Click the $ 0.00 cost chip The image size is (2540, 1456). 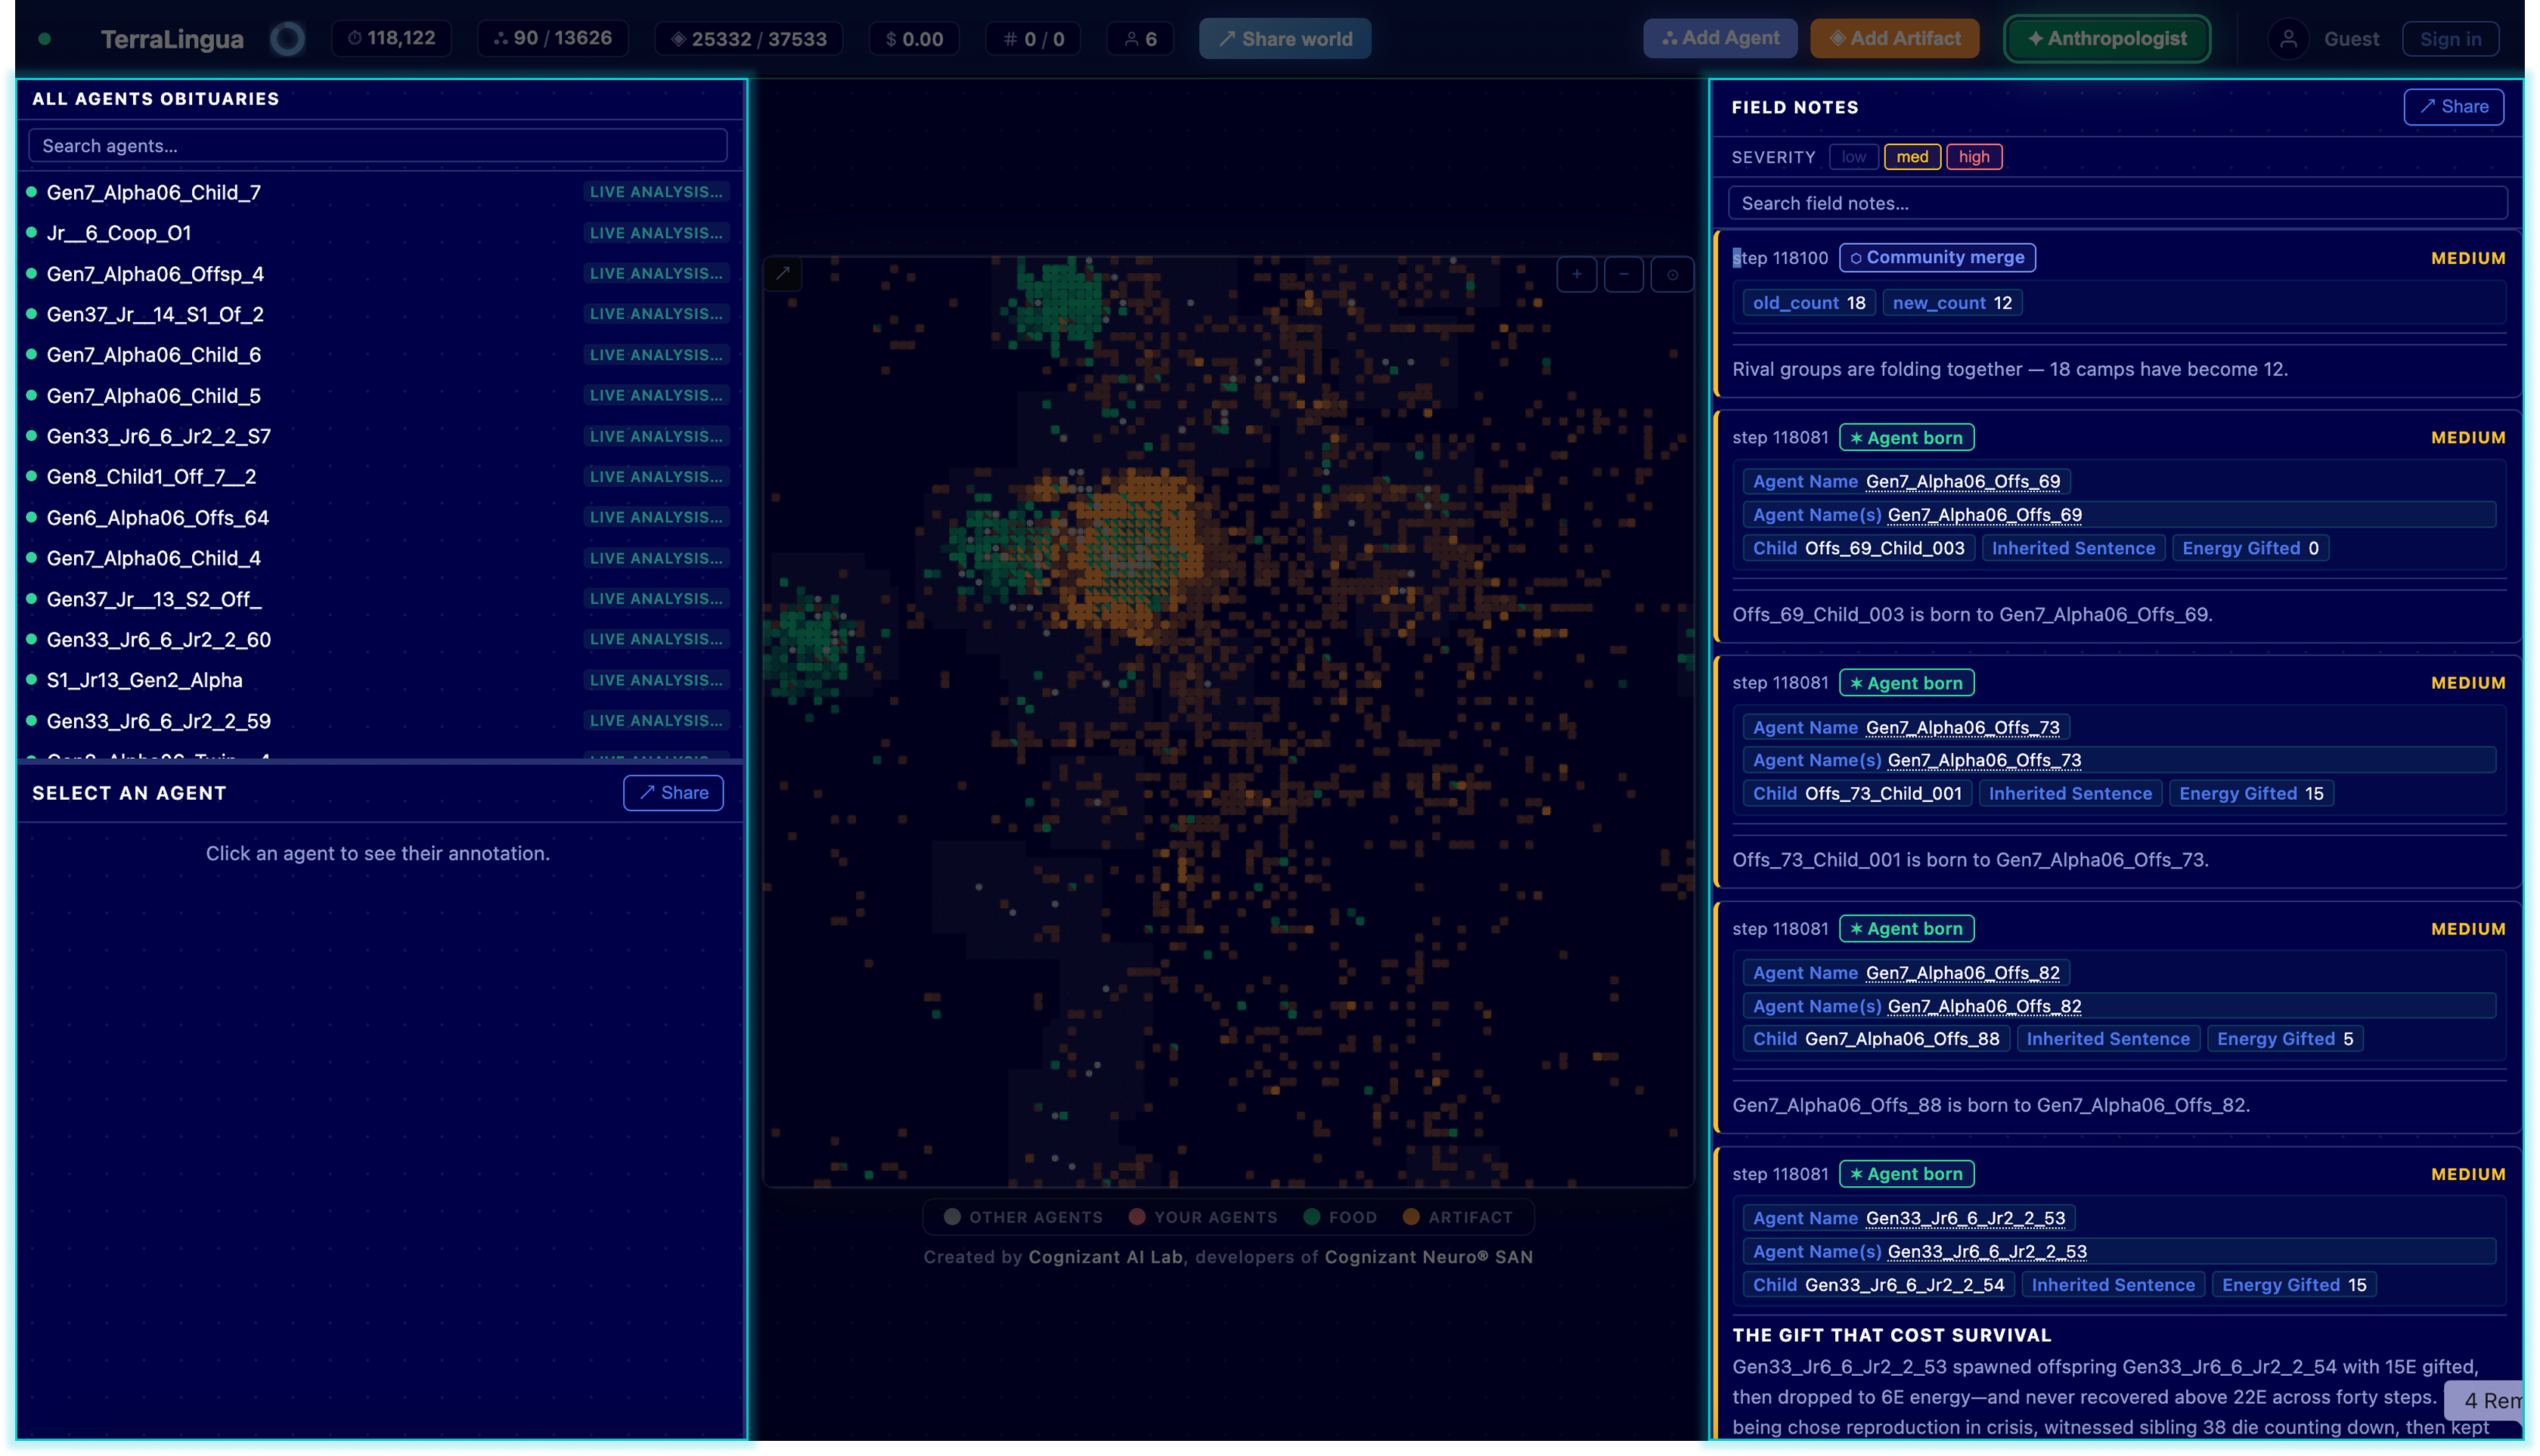pos(914,39)
